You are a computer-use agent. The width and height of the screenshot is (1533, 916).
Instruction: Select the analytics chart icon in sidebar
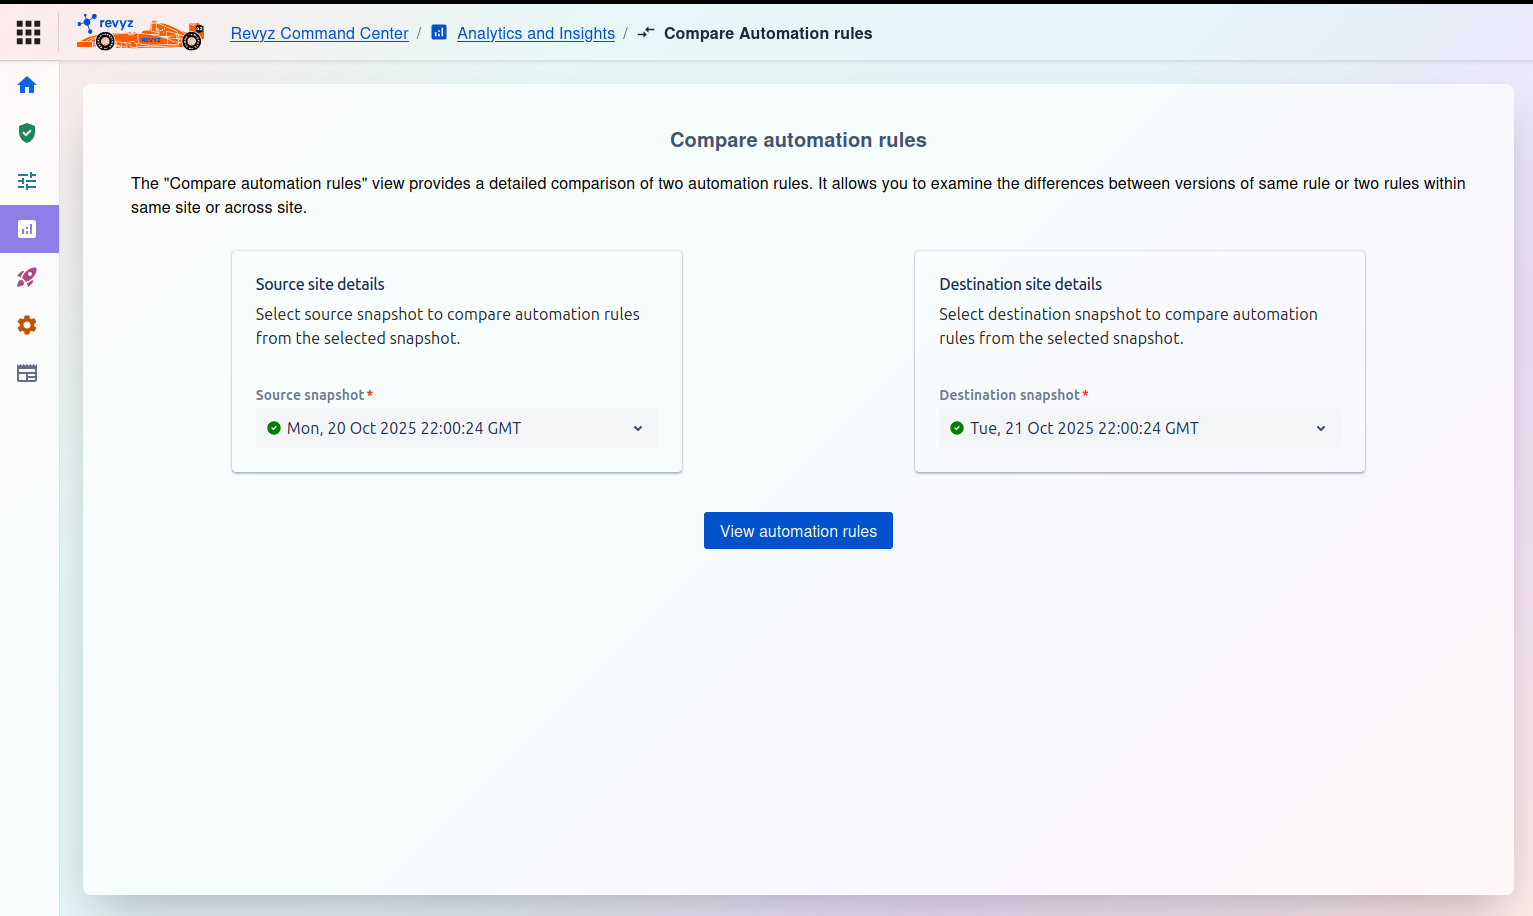tap(27, 229)
